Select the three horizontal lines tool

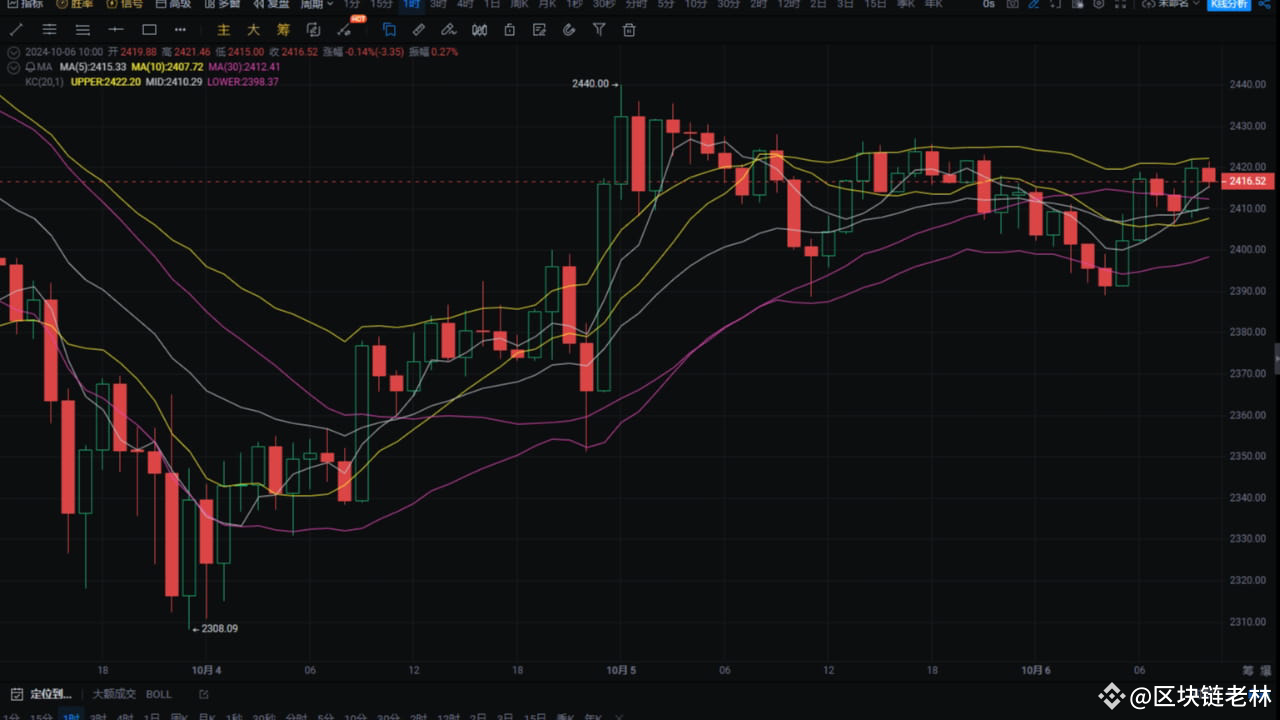[x=83, y=30]
